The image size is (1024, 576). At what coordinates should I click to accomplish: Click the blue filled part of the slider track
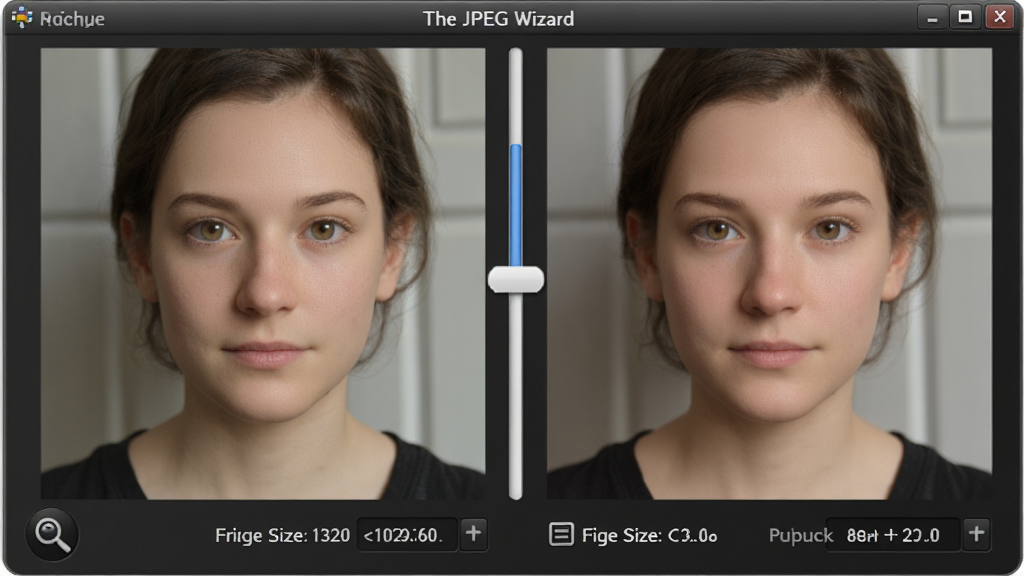516,205
